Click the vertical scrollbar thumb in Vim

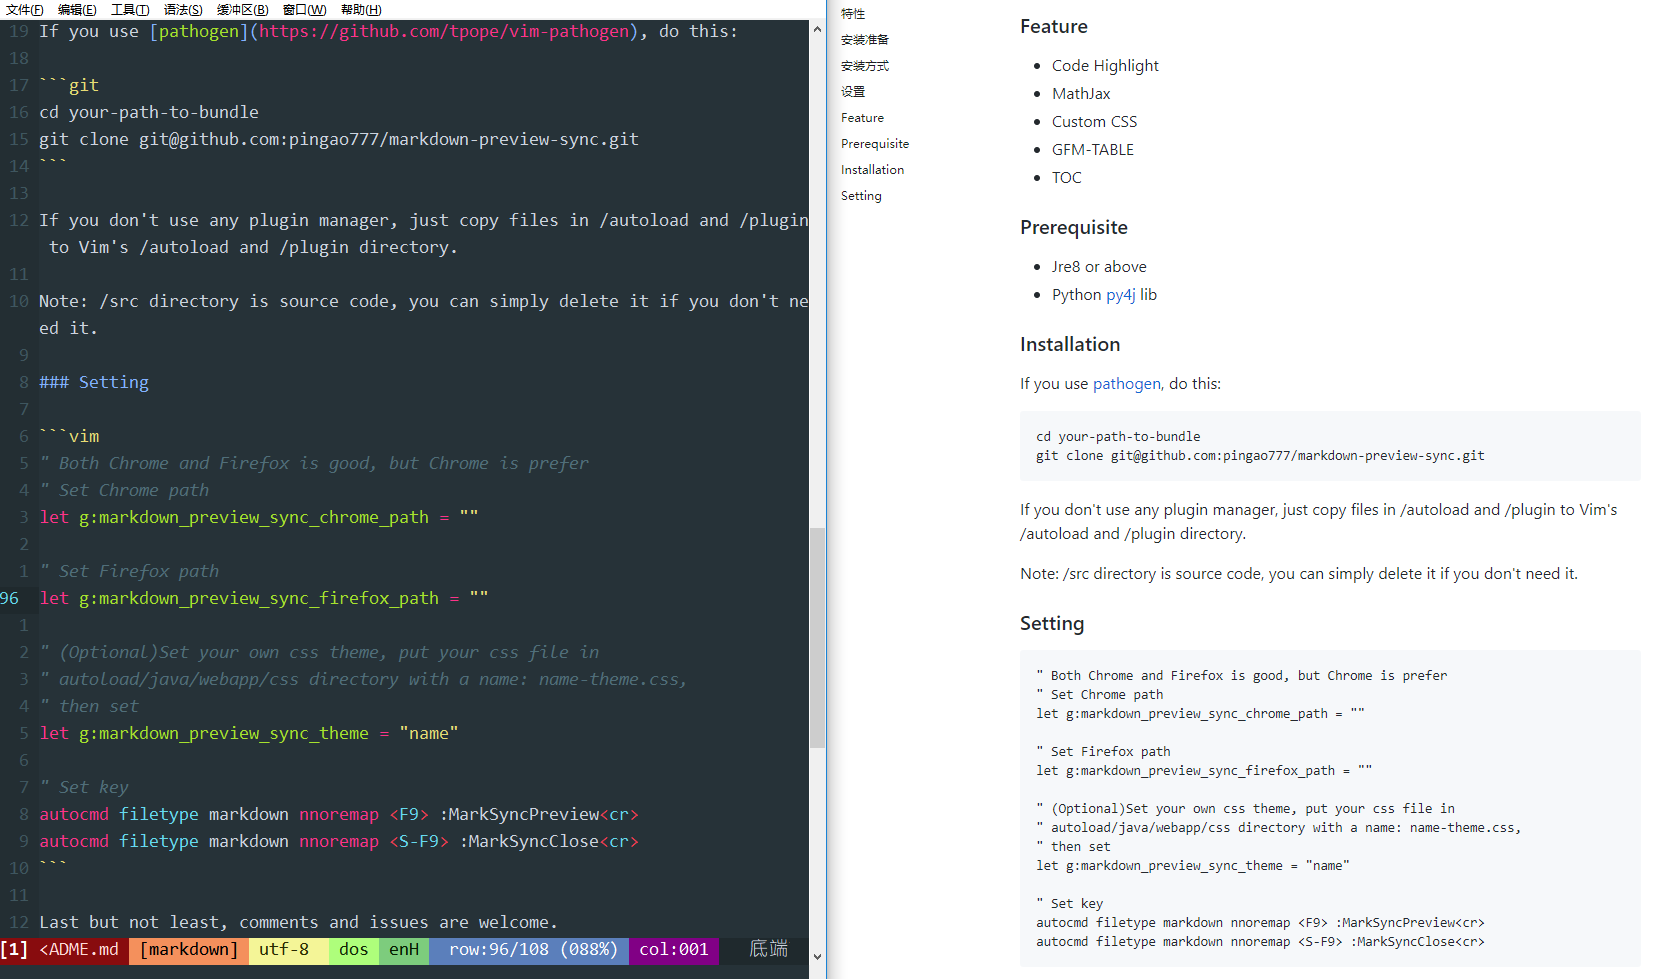pyautogui.click(x=817, y=638)
